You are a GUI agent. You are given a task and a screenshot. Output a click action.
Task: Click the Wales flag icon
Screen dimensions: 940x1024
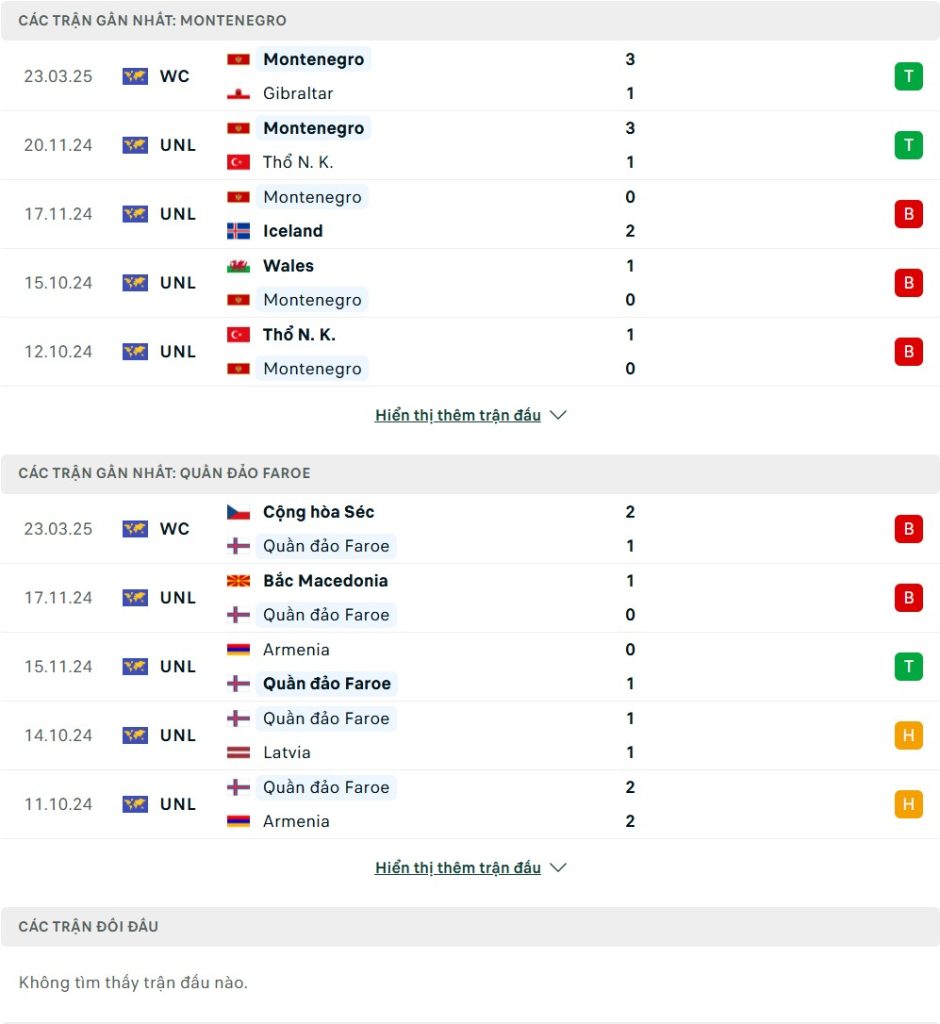click(x=238, y=266)
